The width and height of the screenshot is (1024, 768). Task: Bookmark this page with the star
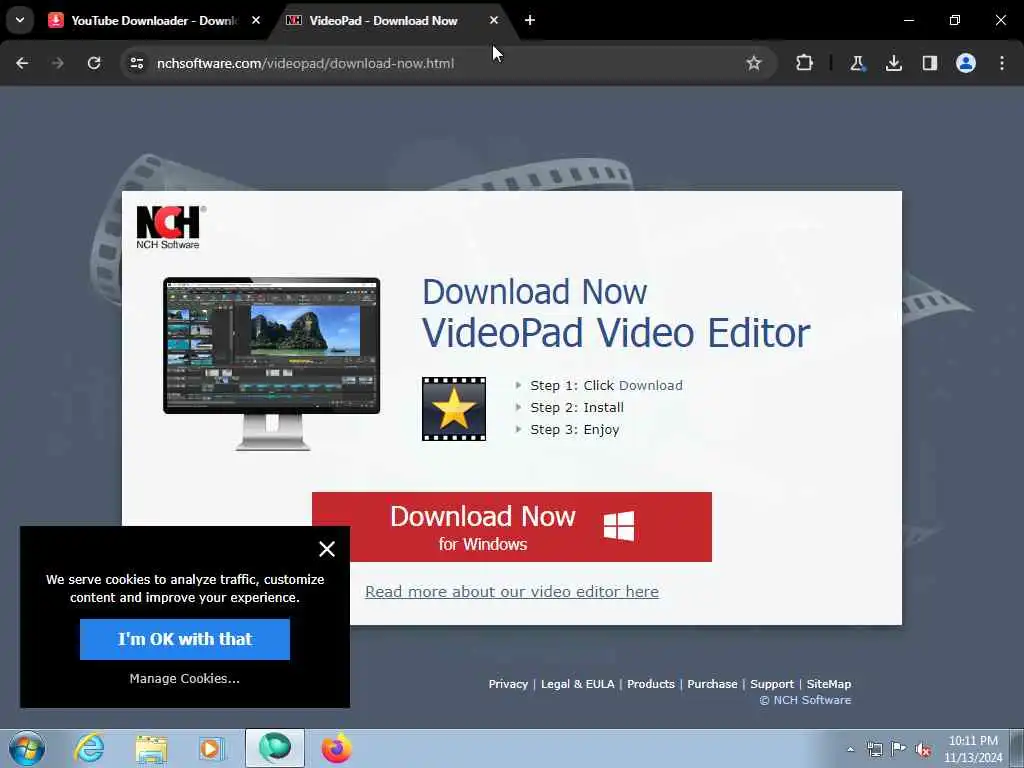point(754,63)
